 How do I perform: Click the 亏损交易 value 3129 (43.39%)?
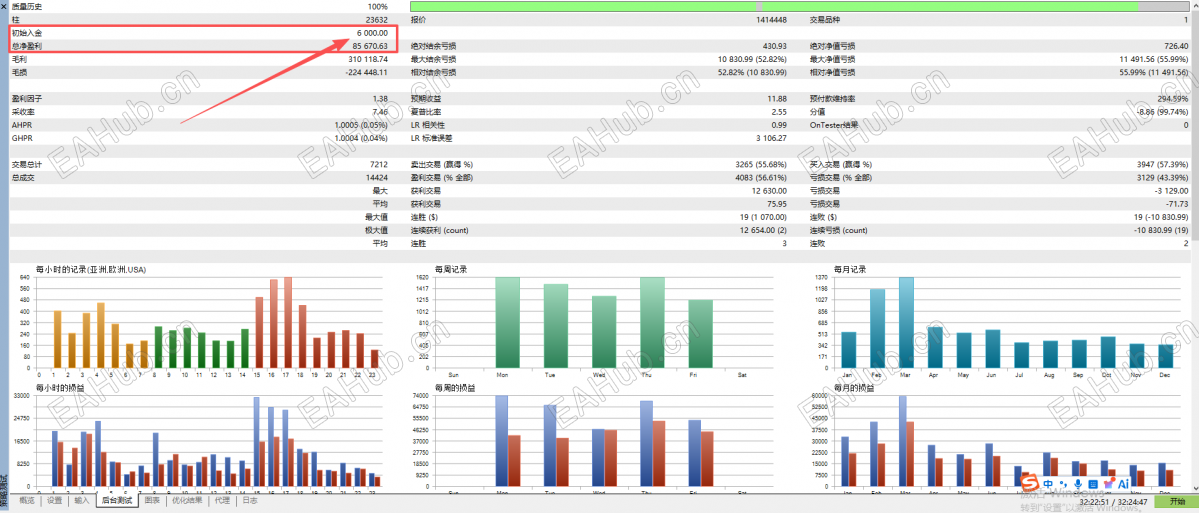point(1160,177)
